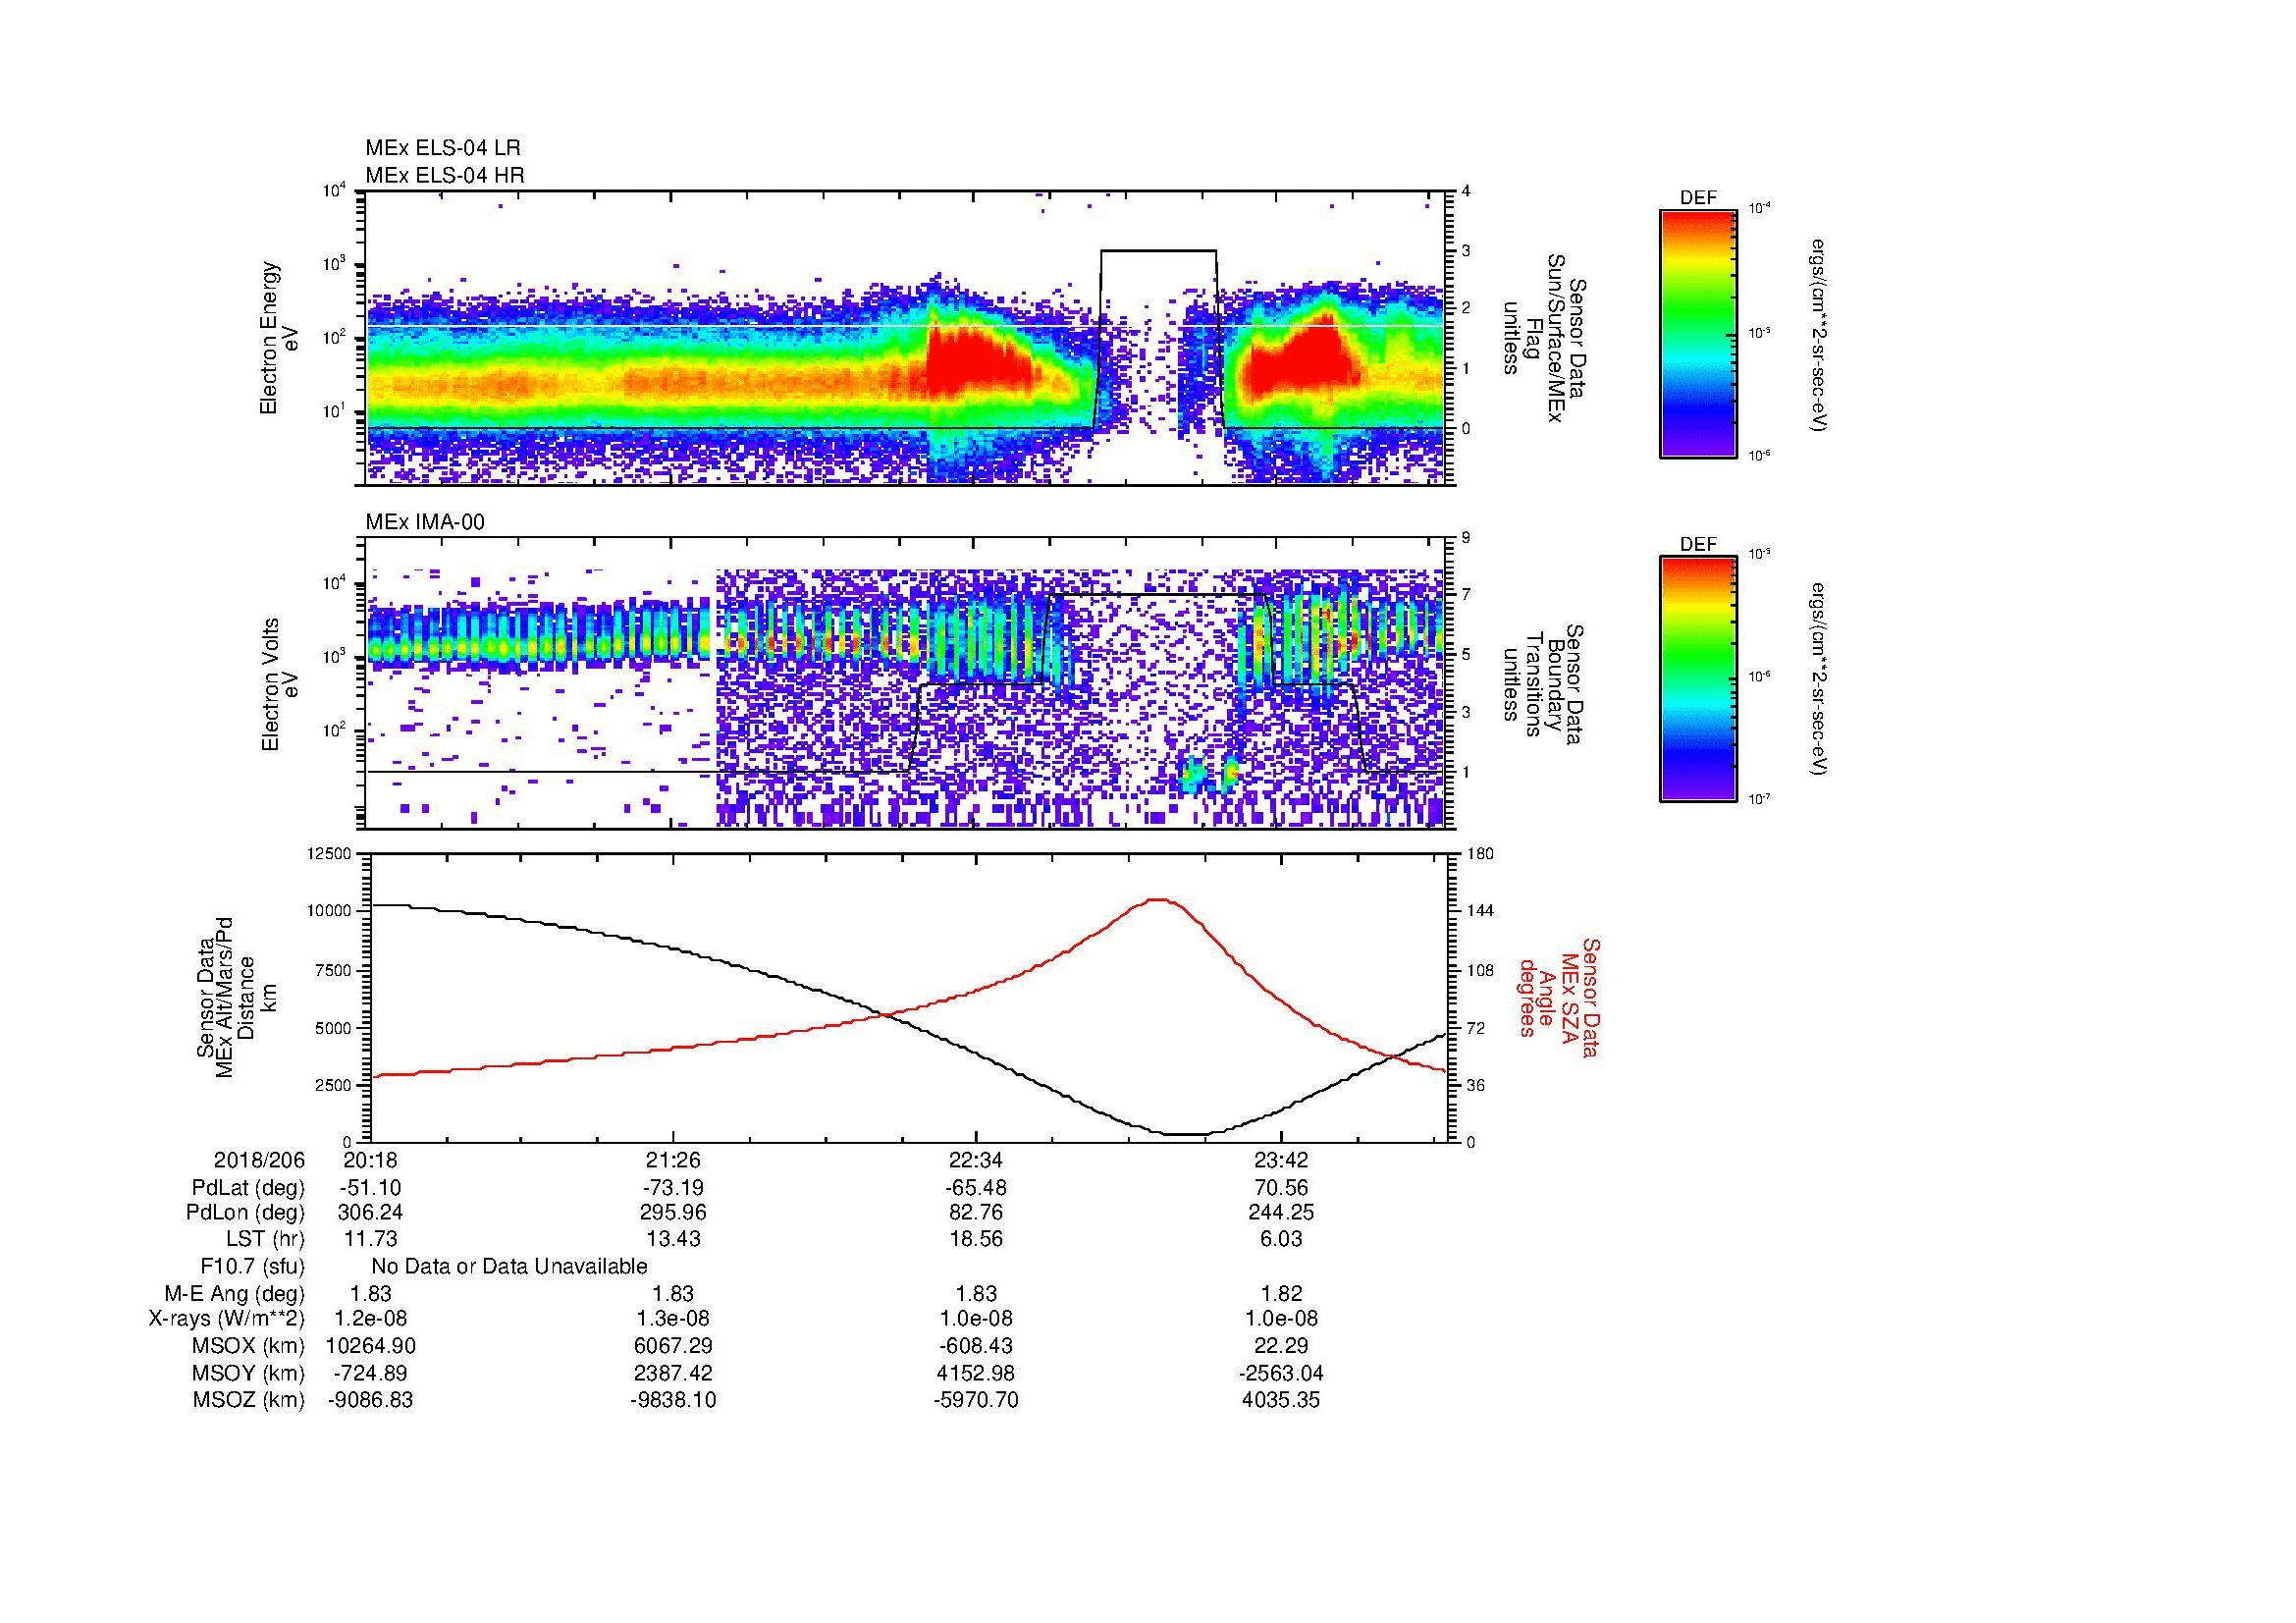
Task: Click the PdLat value -73.19
Action: coord(673,1188)
